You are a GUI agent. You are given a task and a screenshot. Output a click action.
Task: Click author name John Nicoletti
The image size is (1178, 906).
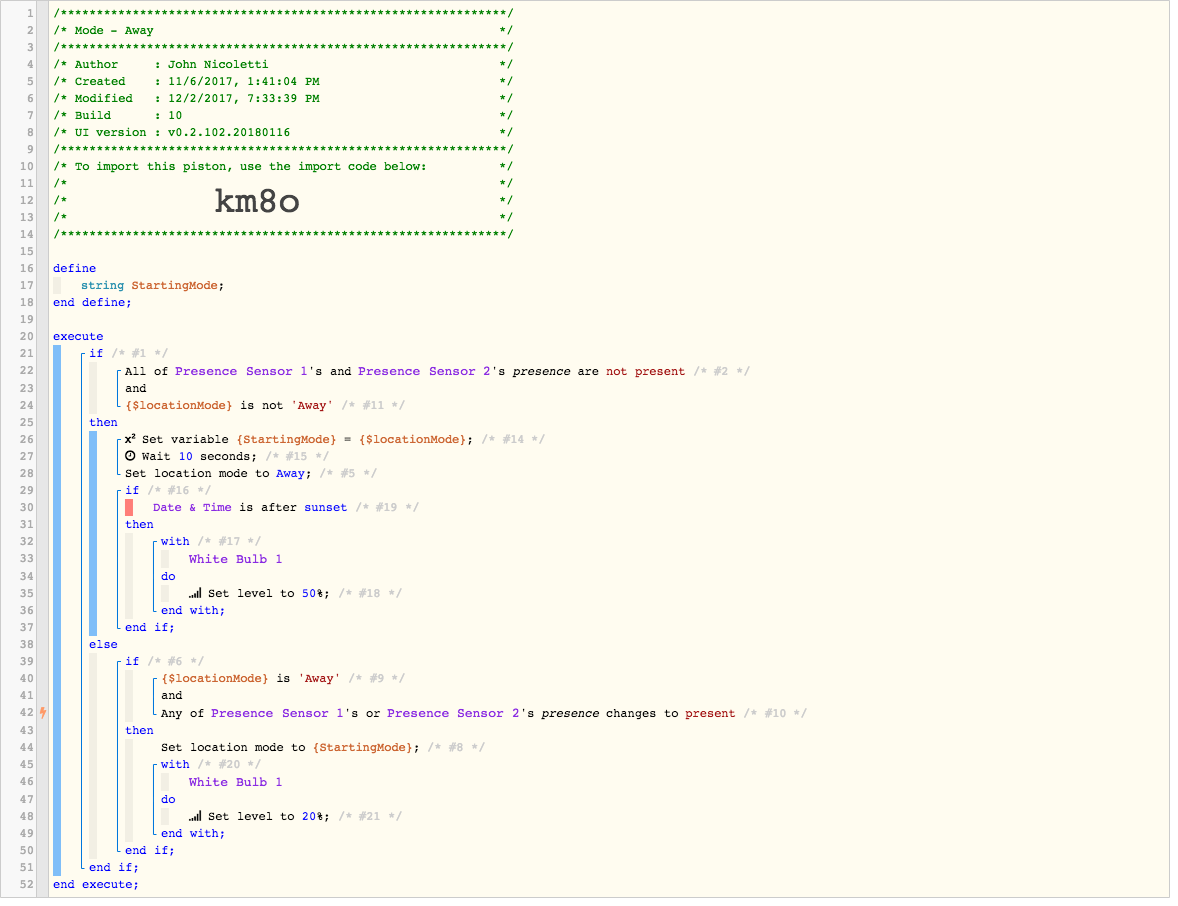tap(218, 65)
